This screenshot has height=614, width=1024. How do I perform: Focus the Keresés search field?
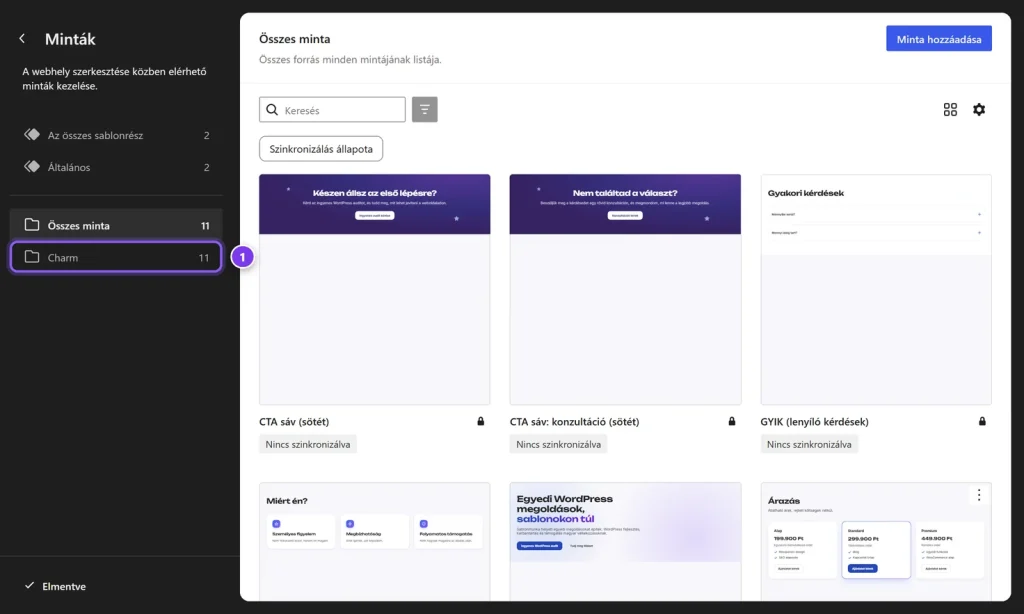[x=332, y=110]
